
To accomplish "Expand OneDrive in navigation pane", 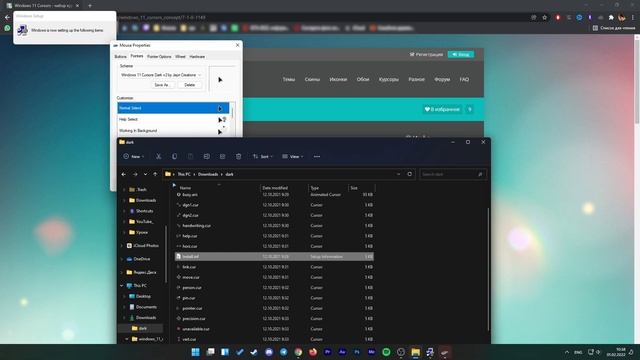I will pyautogui.click(x=122, y=259).
